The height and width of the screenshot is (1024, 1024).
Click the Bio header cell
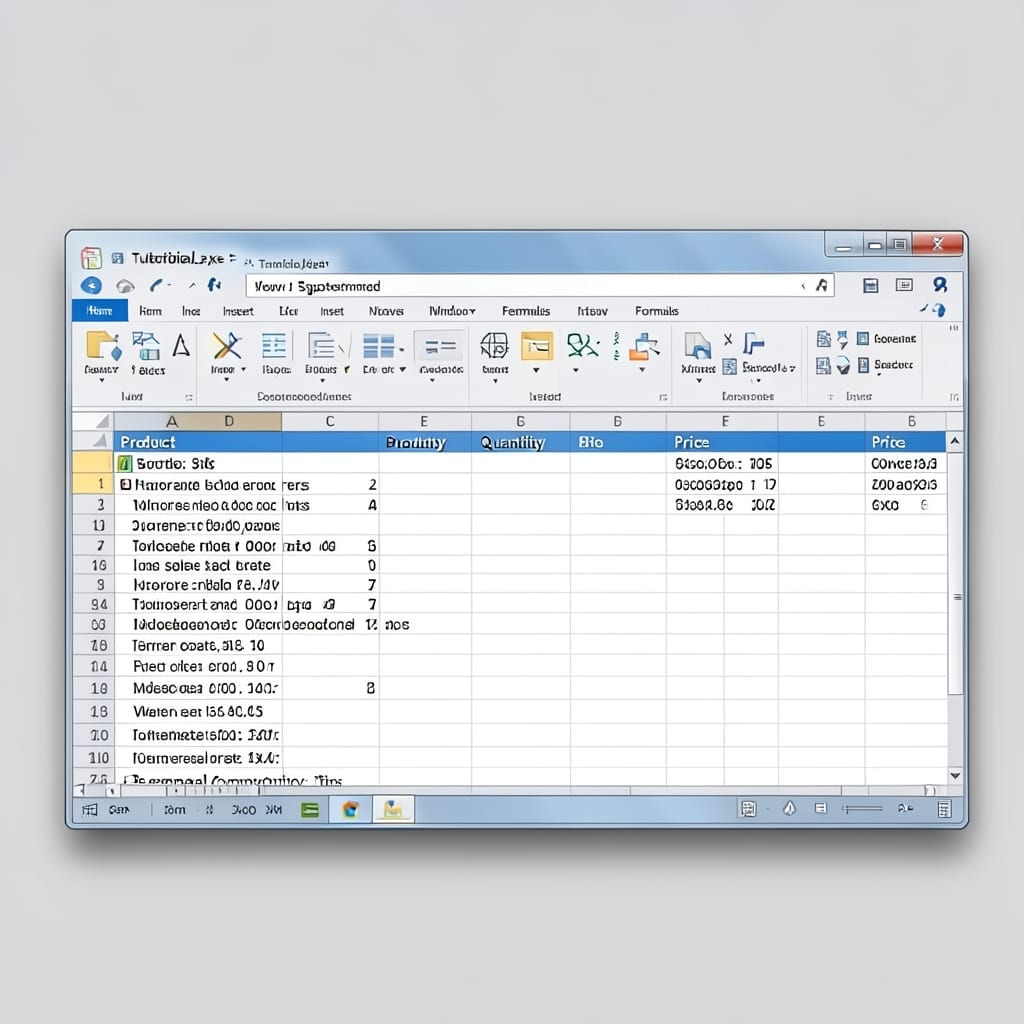click(x=618, y=442)
